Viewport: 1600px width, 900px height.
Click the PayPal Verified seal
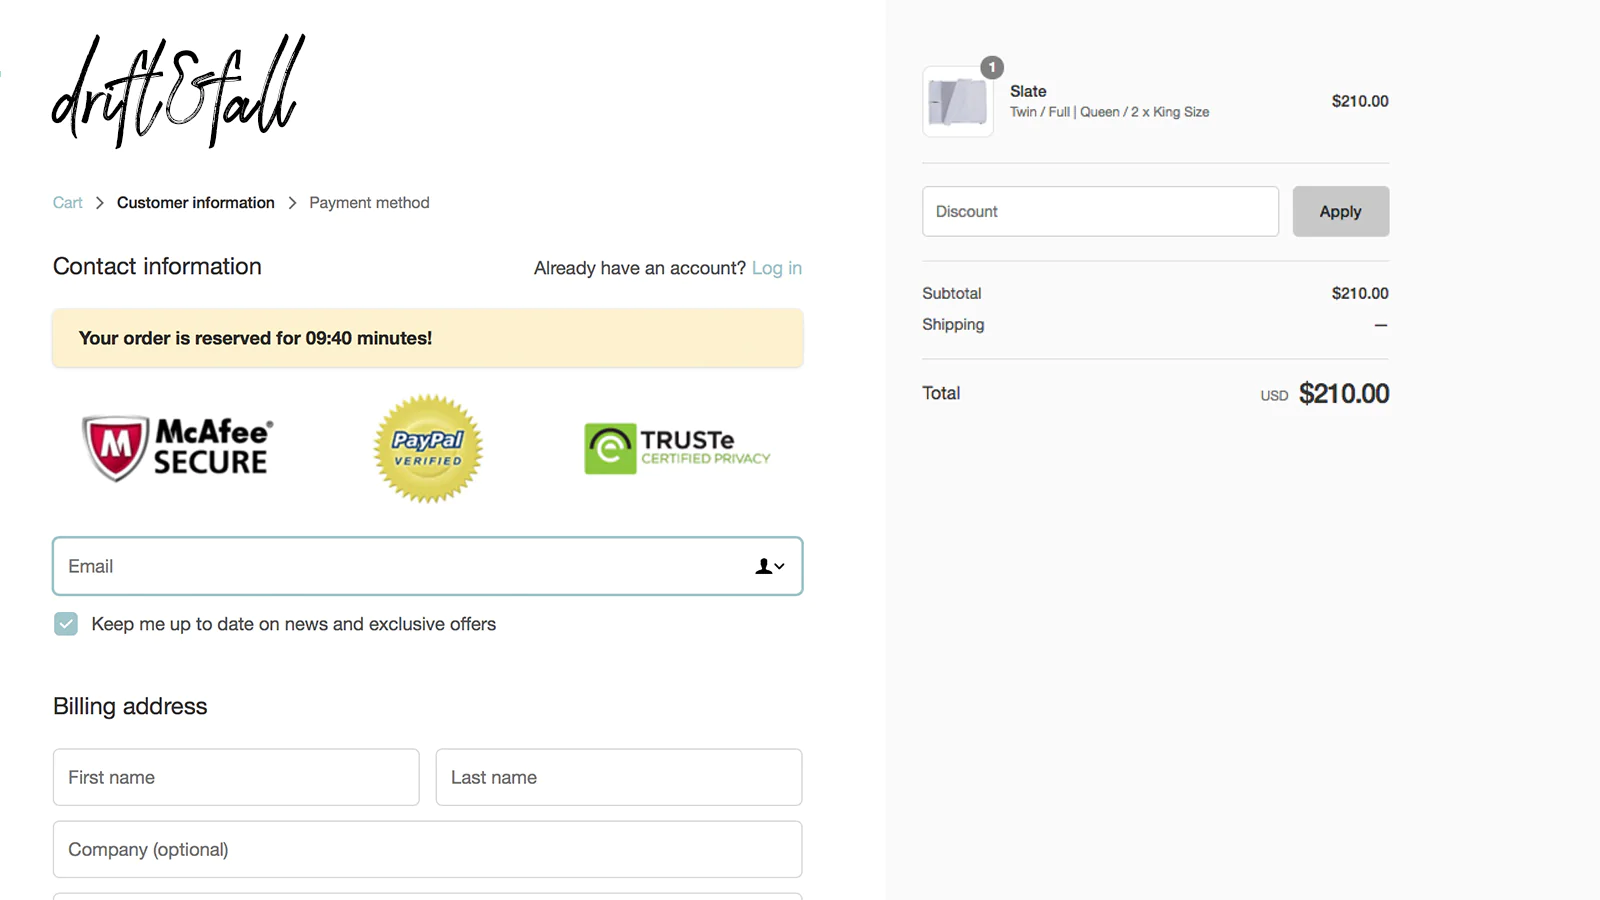[428, 448]
